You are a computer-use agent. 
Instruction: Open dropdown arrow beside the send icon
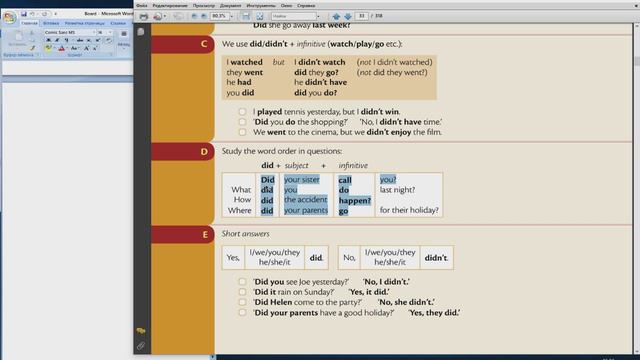click(164, 16)
